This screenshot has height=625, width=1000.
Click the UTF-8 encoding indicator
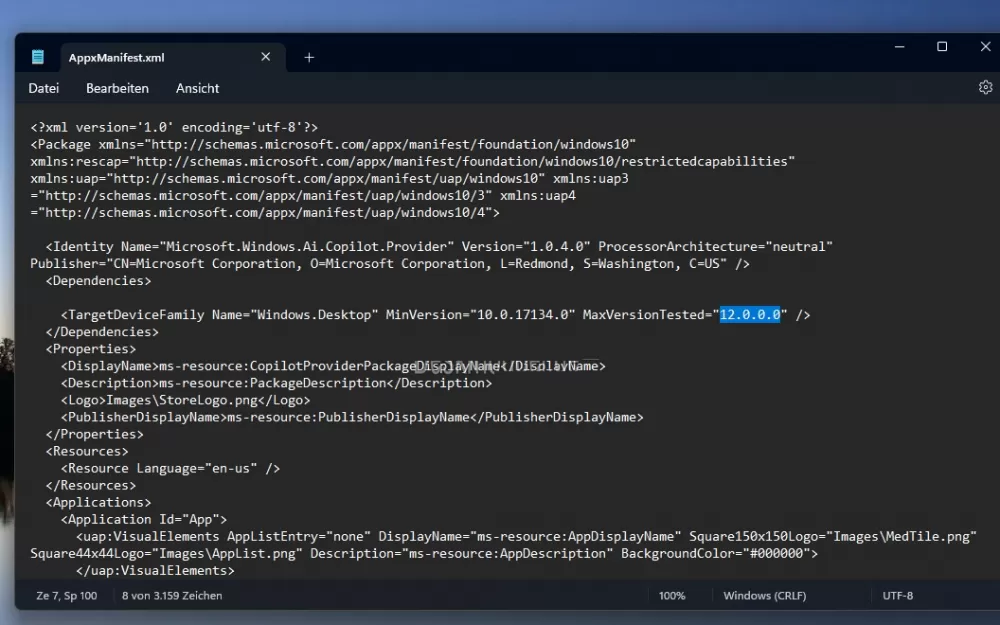[x=898, y=596]
